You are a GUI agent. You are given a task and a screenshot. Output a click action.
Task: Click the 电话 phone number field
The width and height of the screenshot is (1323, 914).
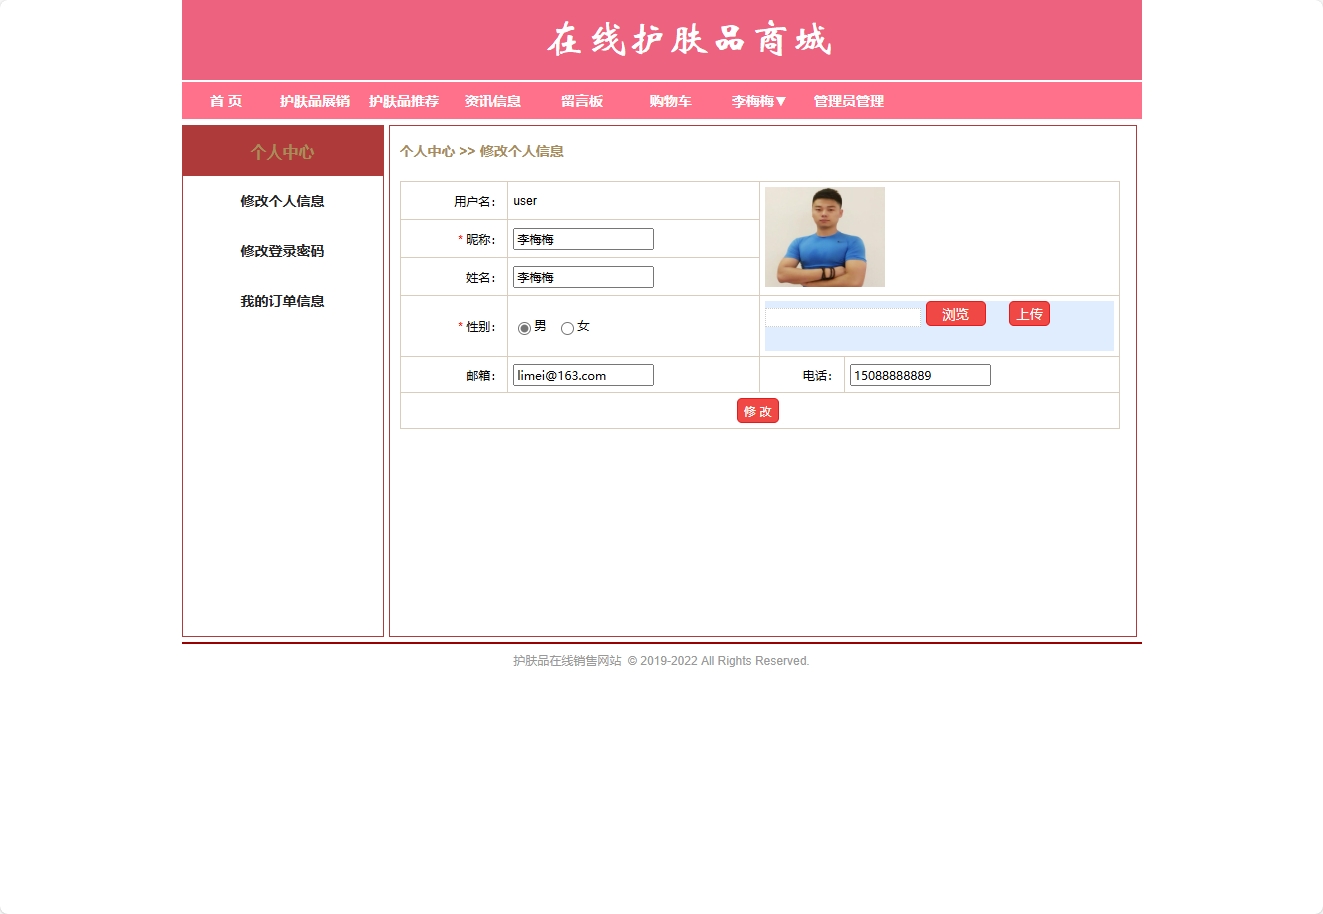pyautogui.click(x=918, y=374)
